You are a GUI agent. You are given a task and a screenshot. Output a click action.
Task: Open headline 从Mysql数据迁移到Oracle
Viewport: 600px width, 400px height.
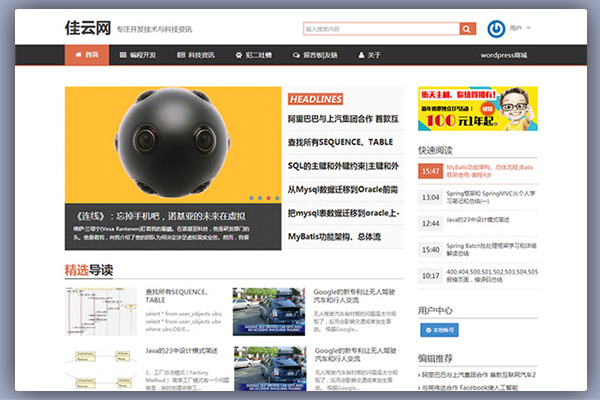coord(343,189)
